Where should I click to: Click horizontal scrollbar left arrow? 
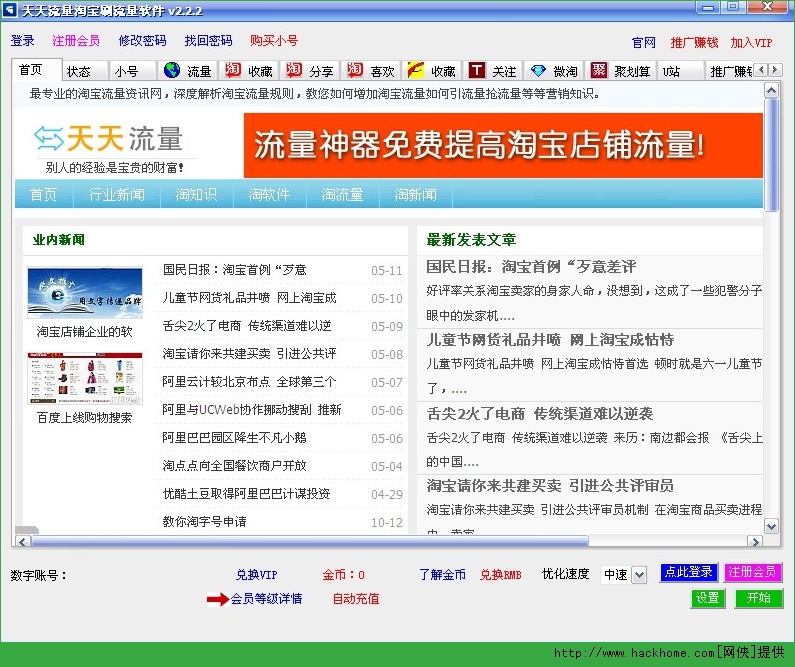[x=22, y=542]
